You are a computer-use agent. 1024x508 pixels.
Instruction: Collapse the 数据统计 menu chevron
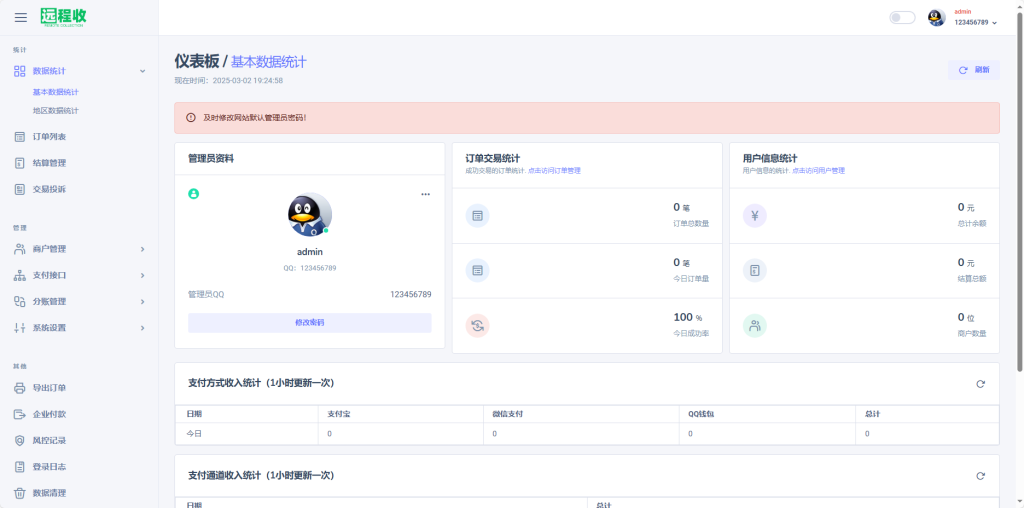click(142, 71)
